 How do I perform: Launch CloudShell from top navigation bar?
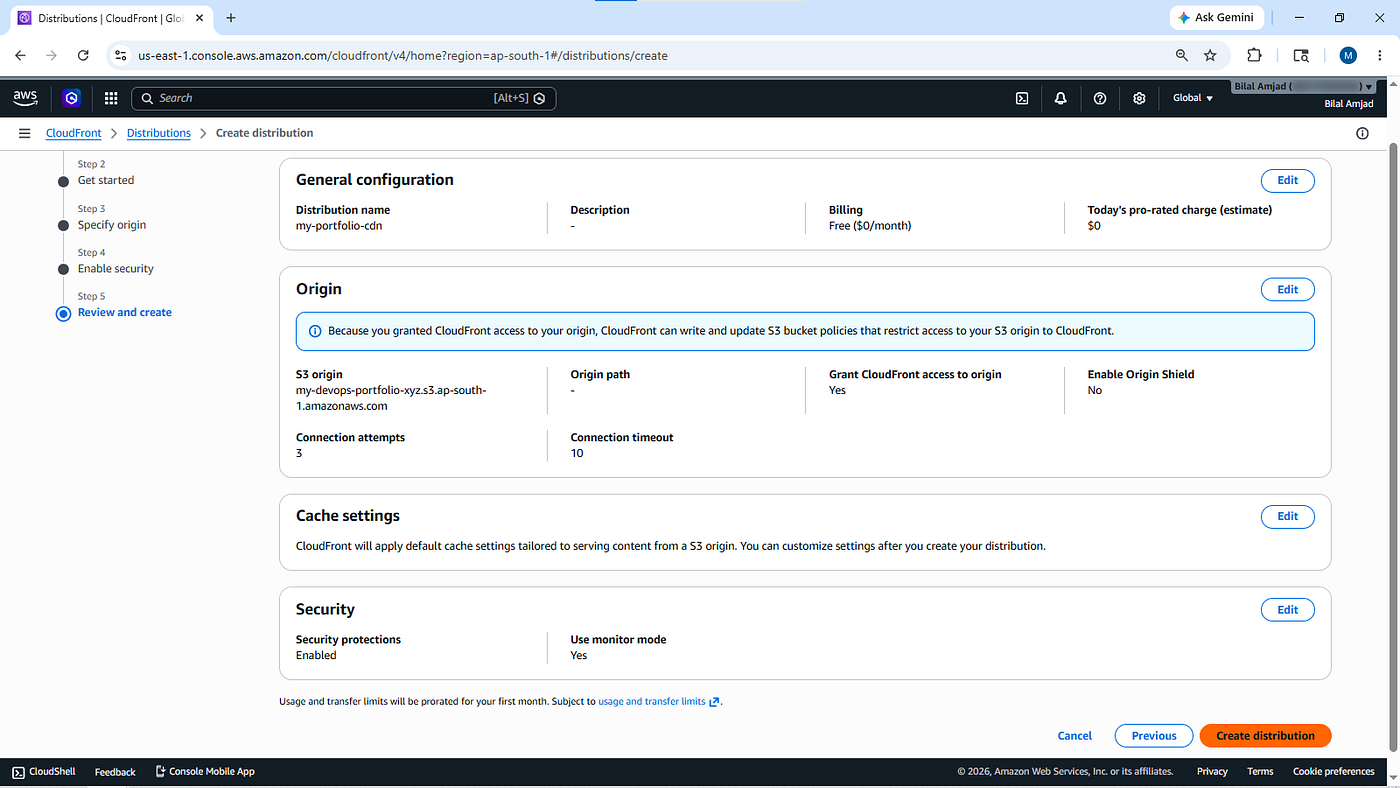(1022, 98)
